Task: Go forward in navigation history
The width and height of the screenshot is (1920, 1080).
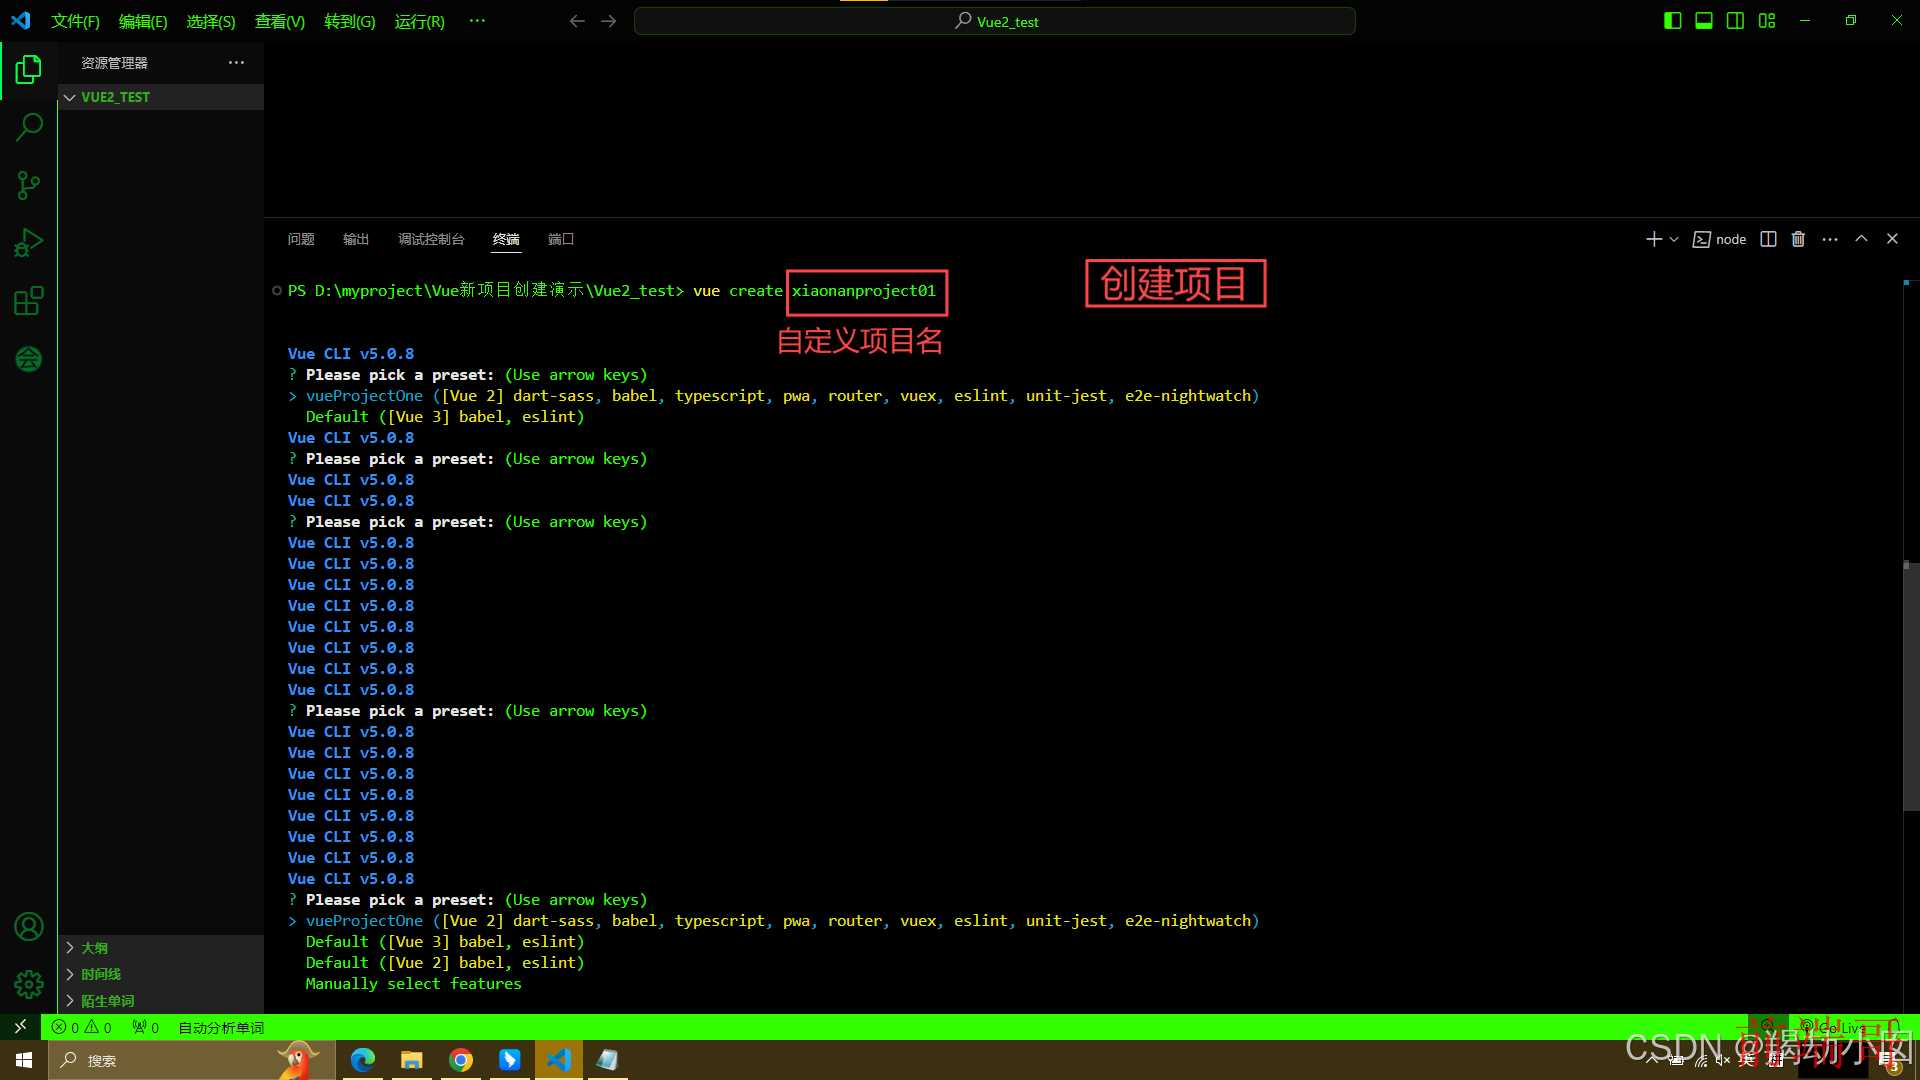Action: (x=609, y=21)
